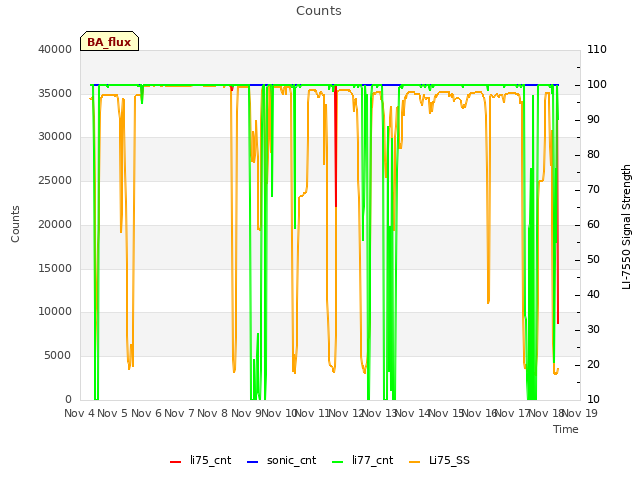Click the Nov 6 date tick

[146, 413]
